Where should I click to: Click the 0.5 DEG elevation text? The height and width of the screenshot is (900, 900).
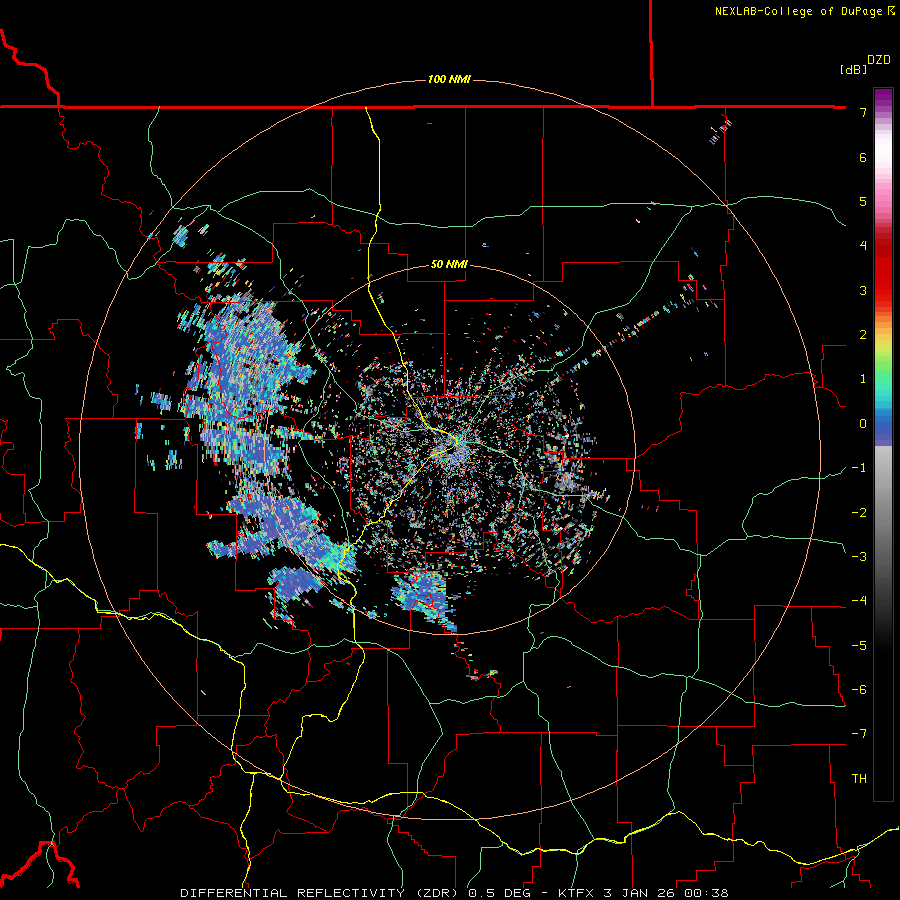click(x=499, y=893)
